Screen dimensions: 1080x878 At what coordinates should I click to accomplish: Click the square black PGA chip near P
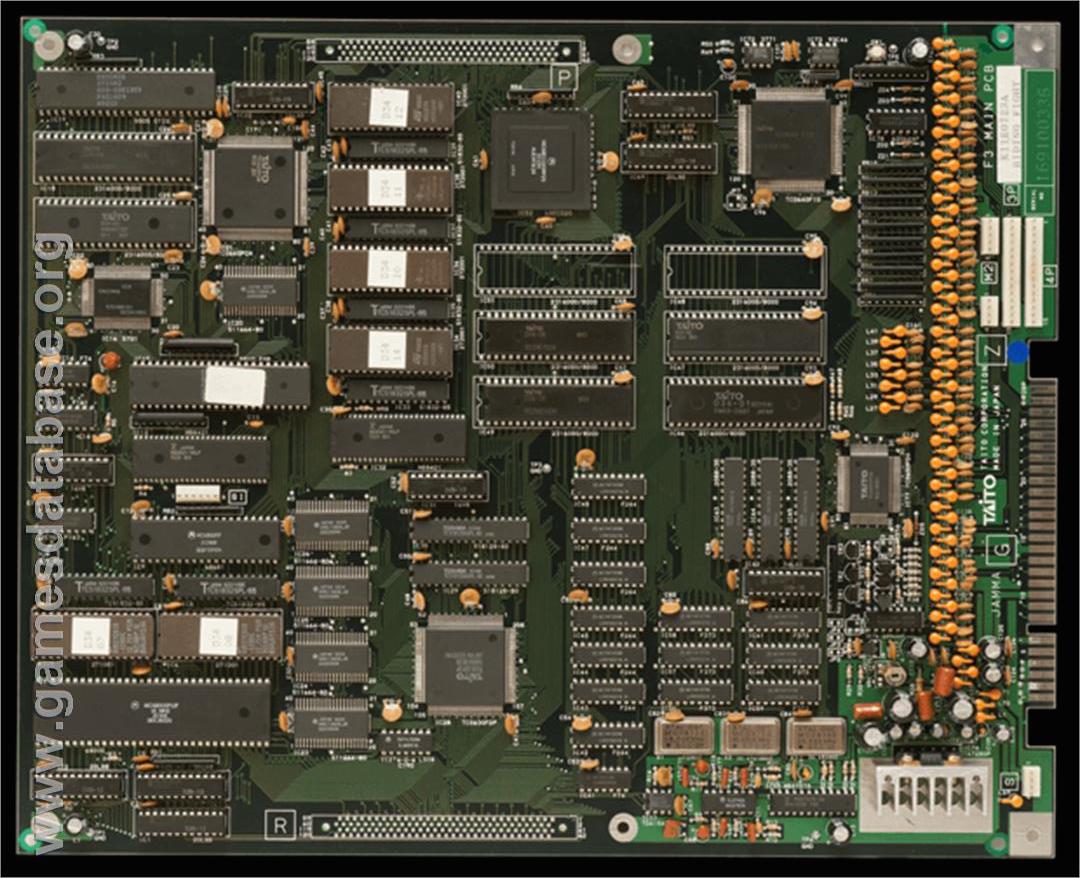click(x=541, y=160)
